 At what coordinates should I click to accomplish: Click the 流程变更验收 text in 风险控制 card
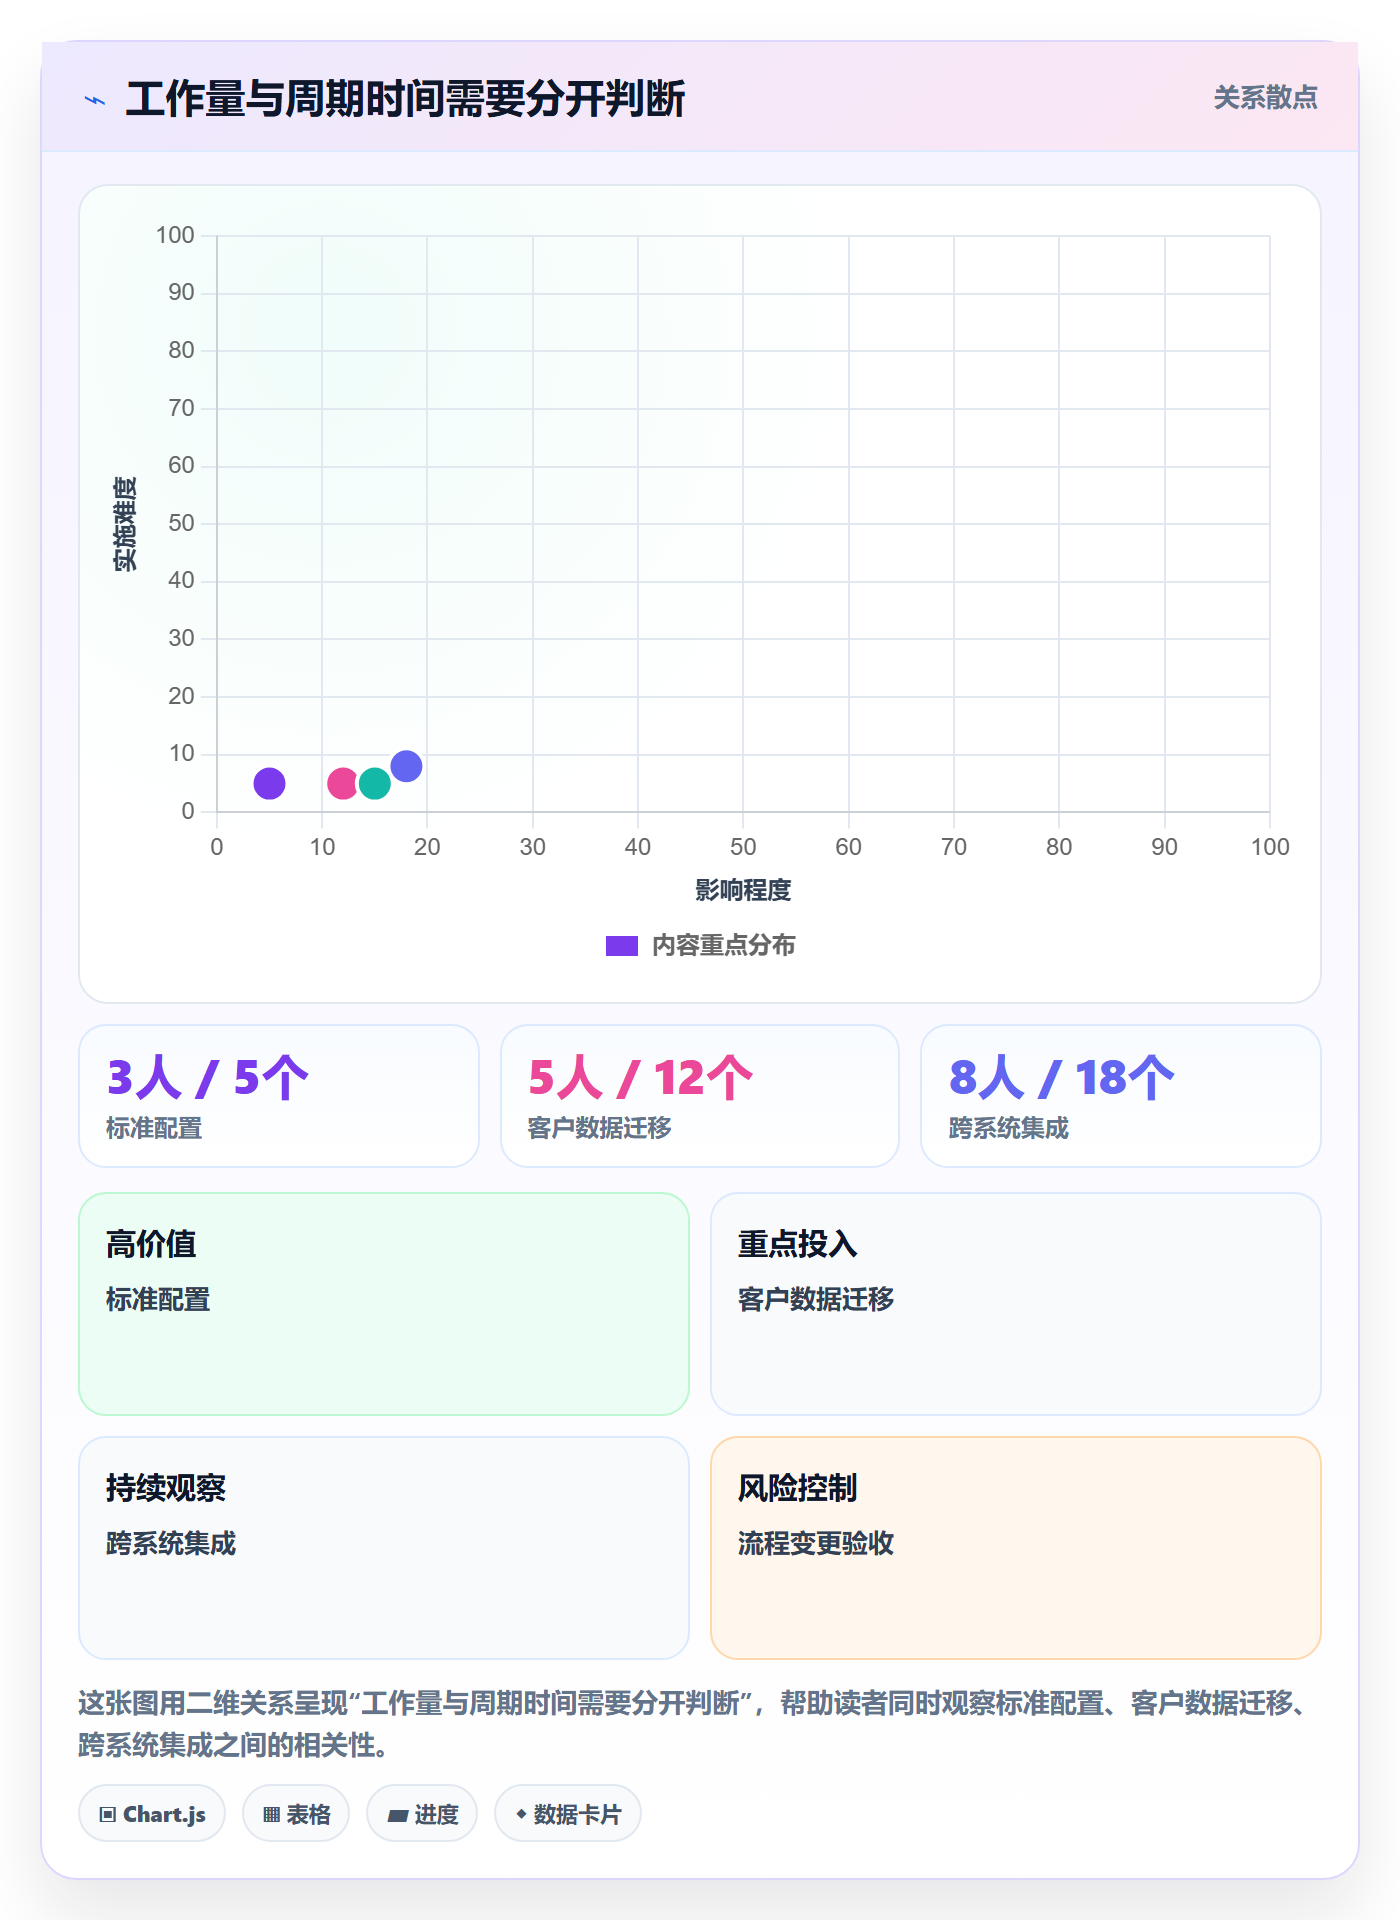[x=816, y=1543]
